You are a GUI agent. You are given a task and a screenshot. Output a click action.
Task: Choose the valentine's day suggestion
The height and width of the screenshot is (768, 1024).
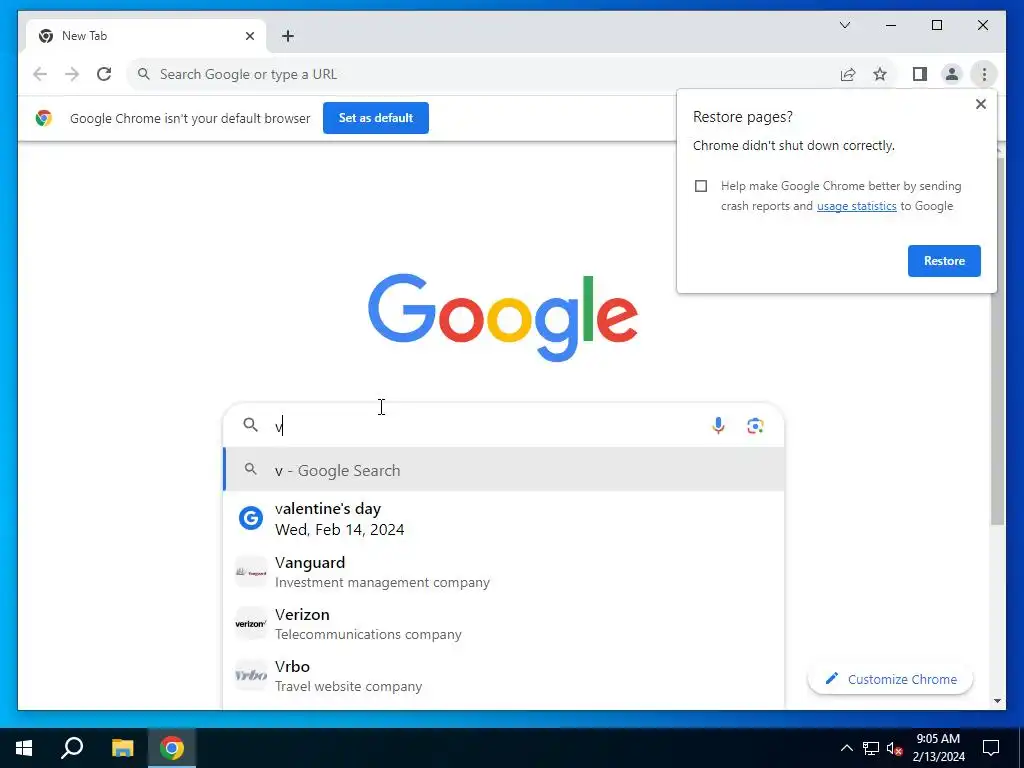pos(504,519)
